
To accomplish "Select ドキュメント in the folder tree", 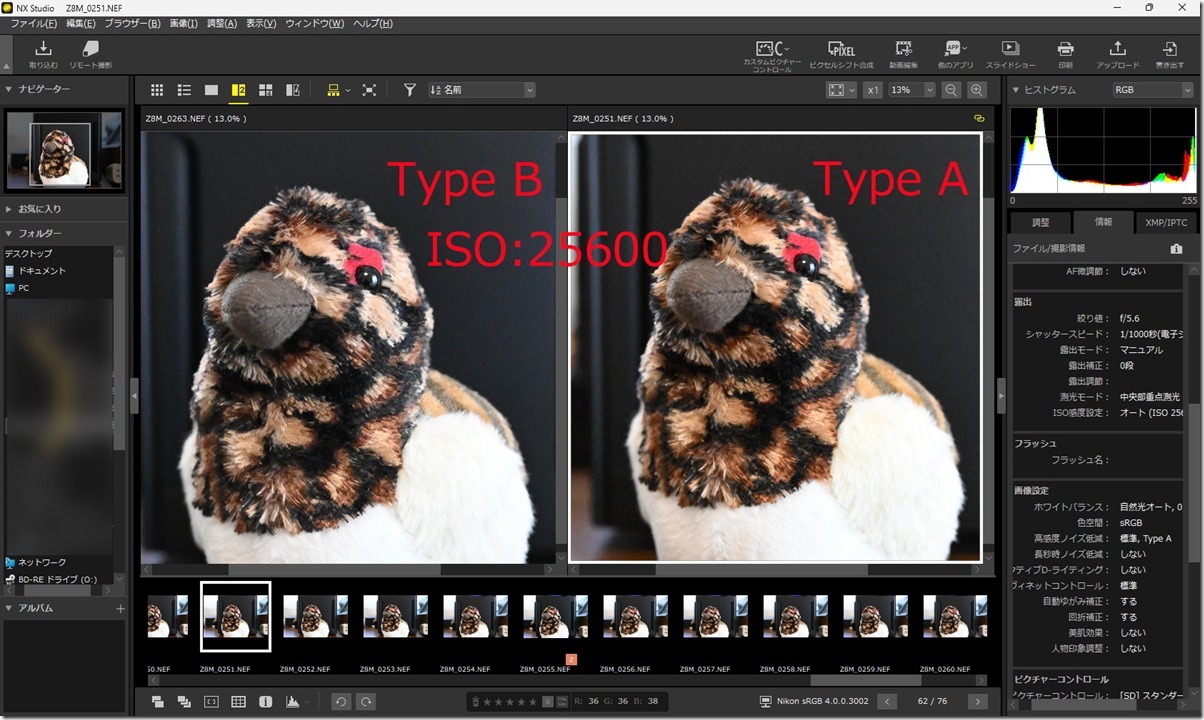I will pyautogui.click(x=35, y=271).
